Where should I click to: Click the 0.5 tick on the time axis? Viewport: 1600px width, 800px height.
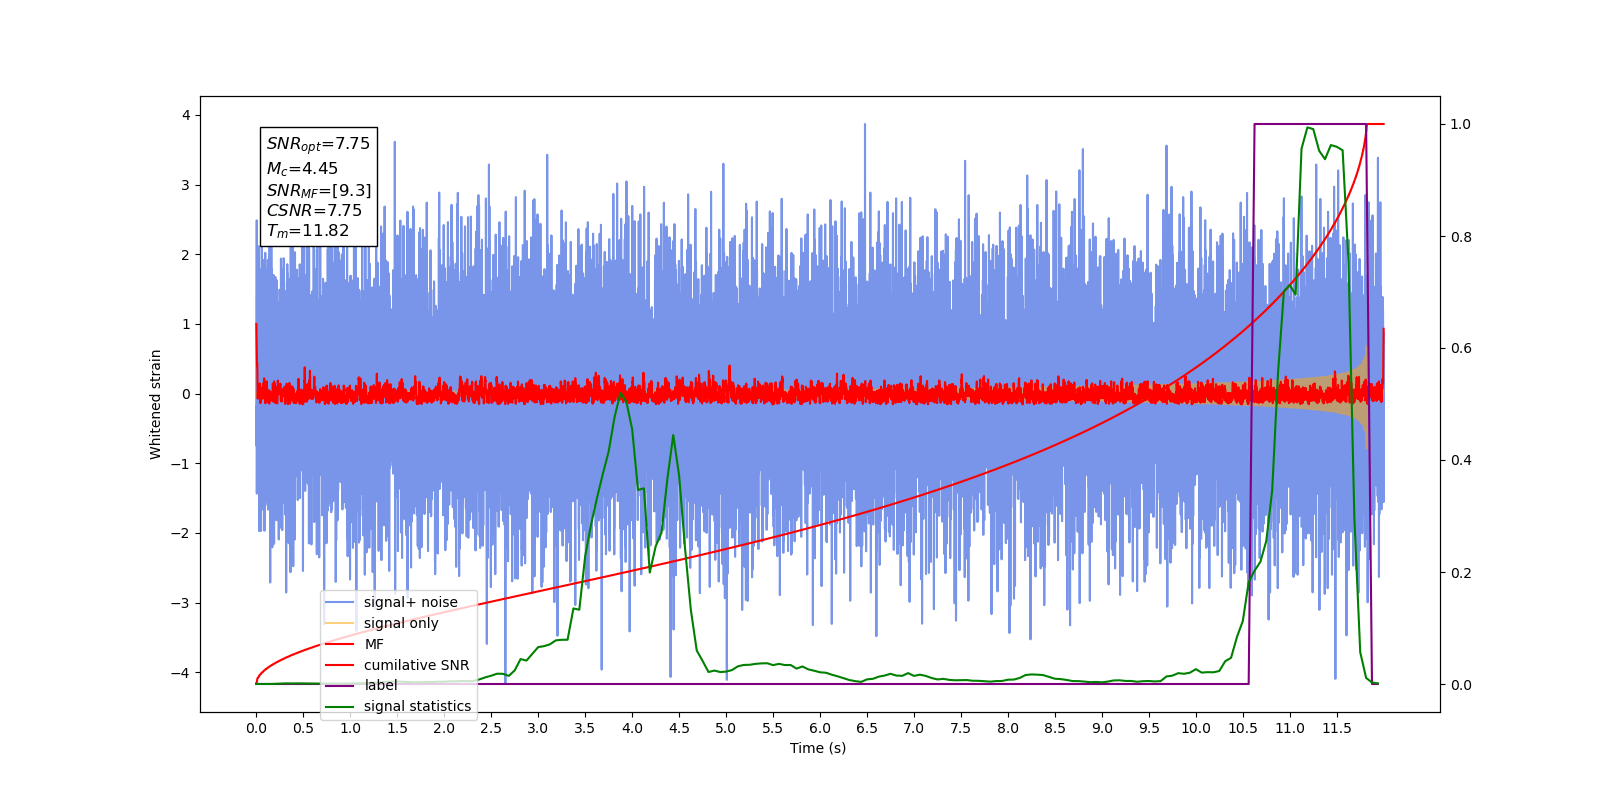pos(303,728)
